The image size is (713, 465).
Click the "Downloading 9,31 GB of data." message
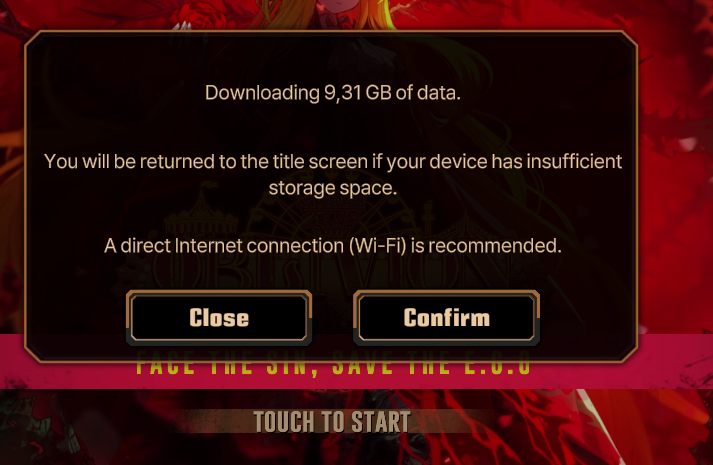pos(333,93)
